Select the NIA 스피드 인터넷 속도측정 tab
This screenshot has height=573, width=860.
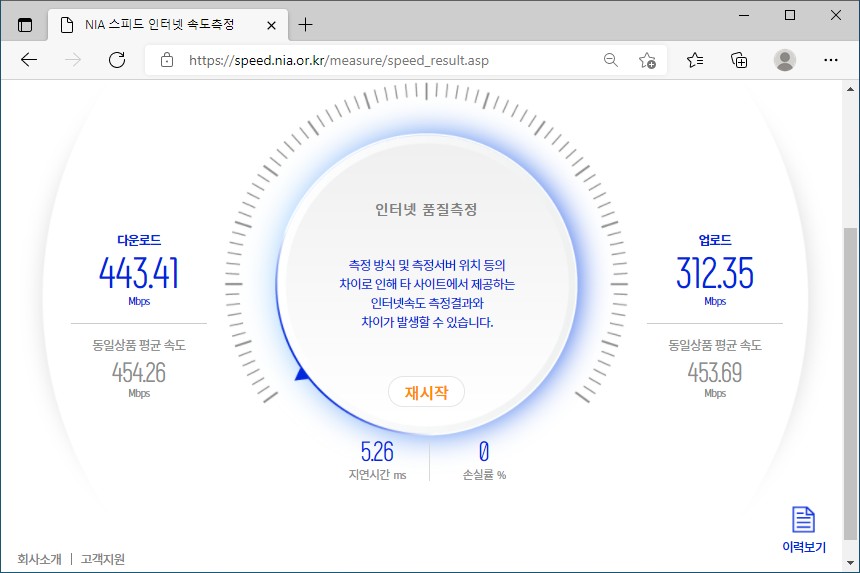[x=168, y=25]
